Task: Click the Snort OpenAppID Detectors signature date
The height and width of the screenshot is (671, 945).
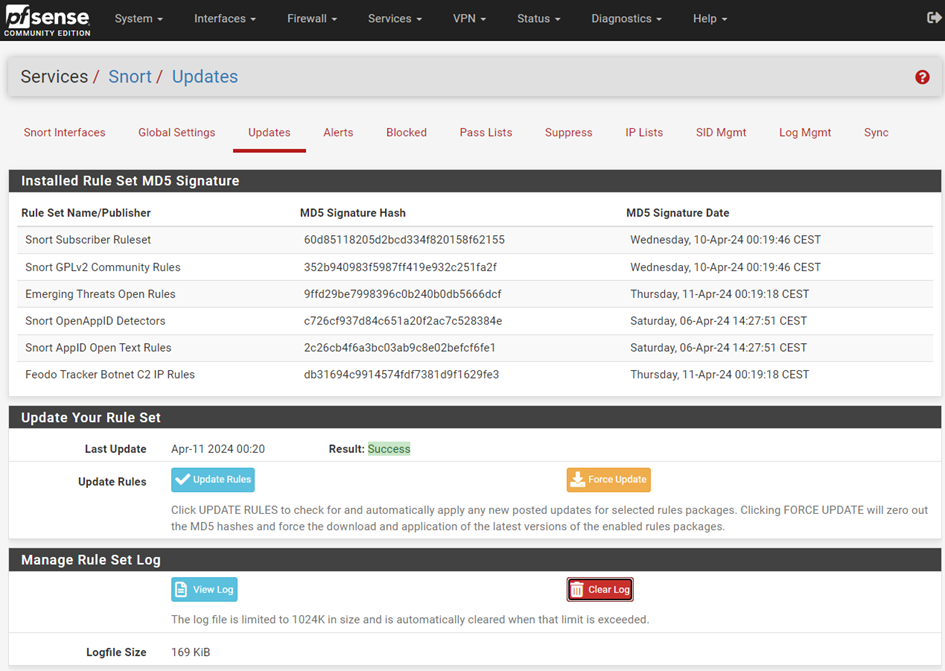Action: pyautogui.click(x=718, y=321)
